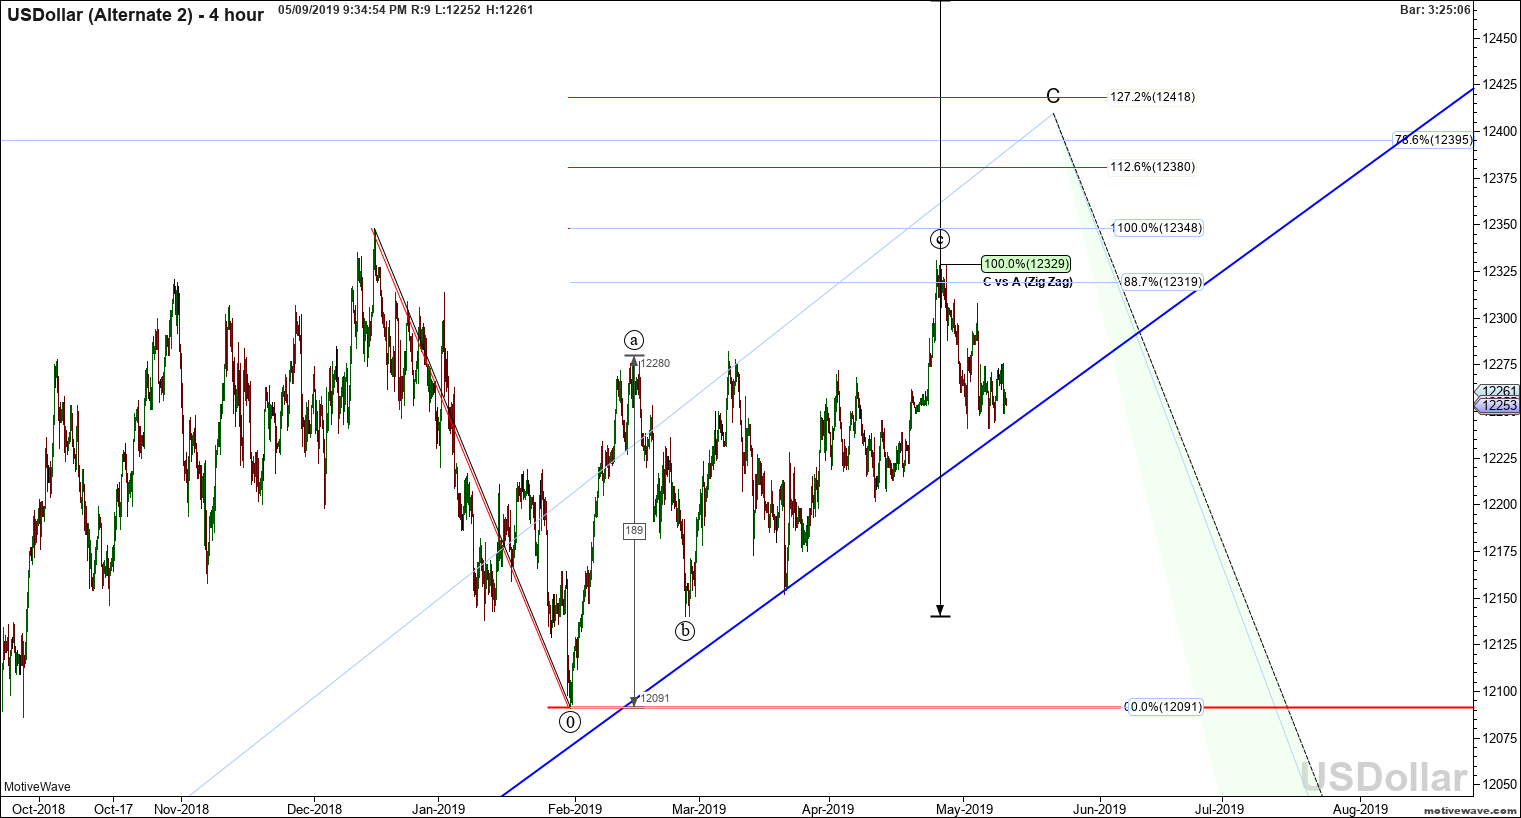The height and width of the screenshot is (818, 1521).
Task: Click the 'Aug-2019' date on time axis
Action: click(1360, 809)
